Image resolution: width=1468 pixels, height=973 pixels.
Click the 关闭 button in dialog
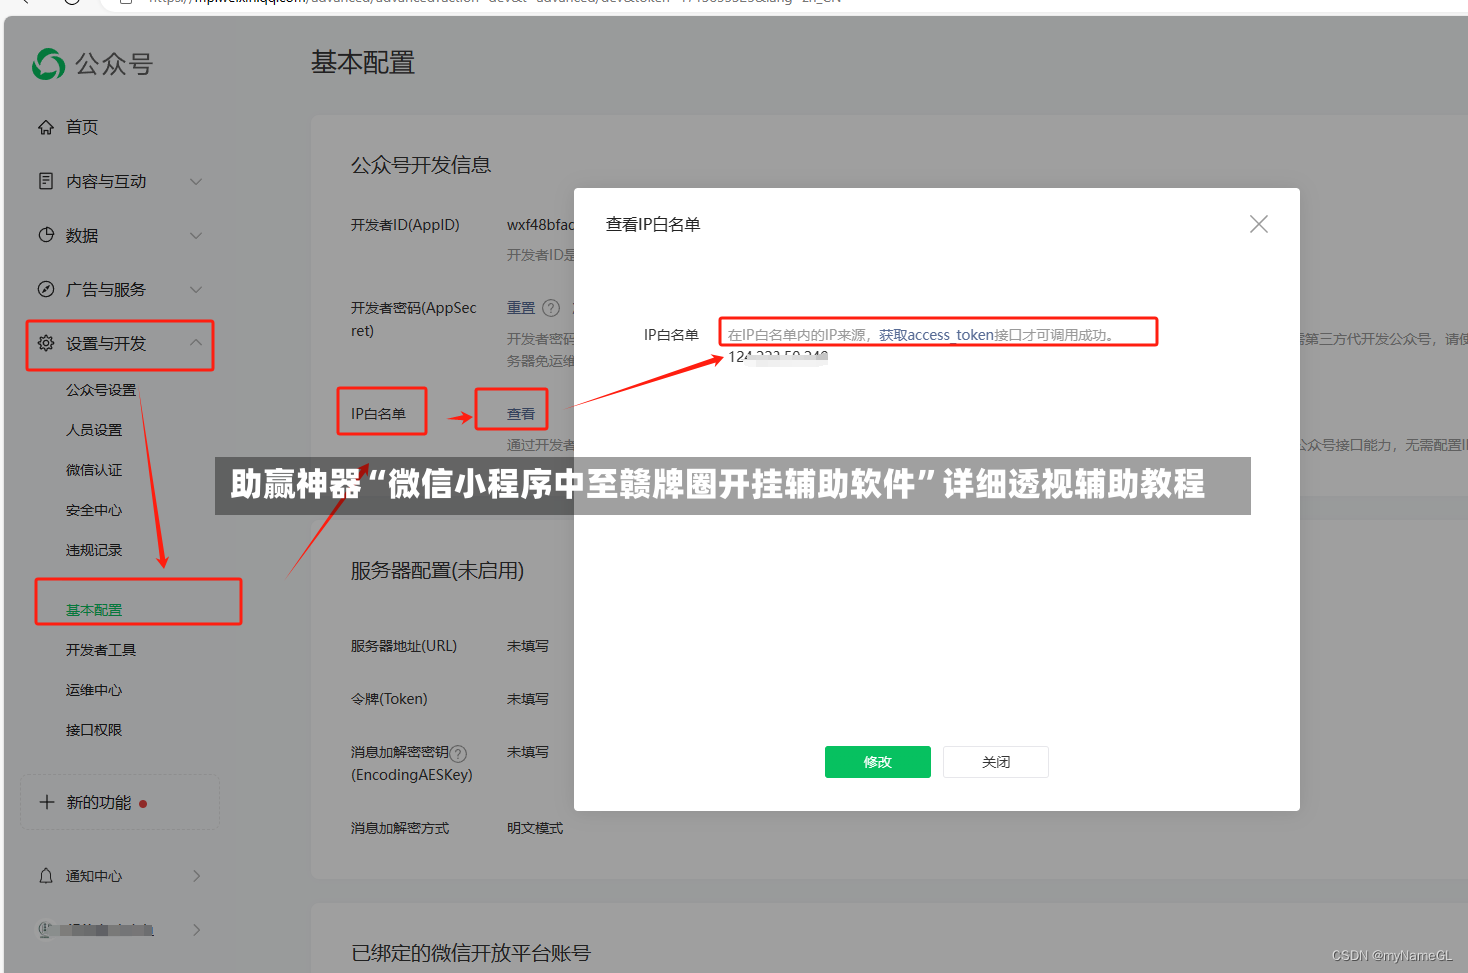996,762
